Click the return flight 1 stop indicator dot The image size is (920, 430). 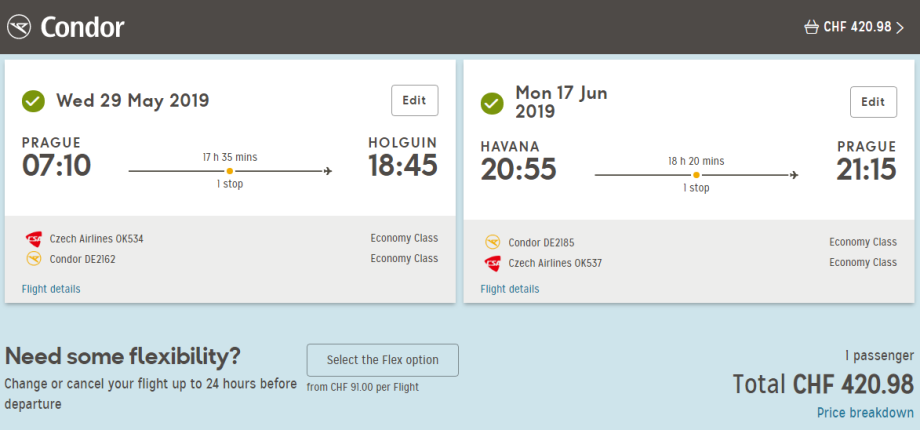(x=696, y=174)
